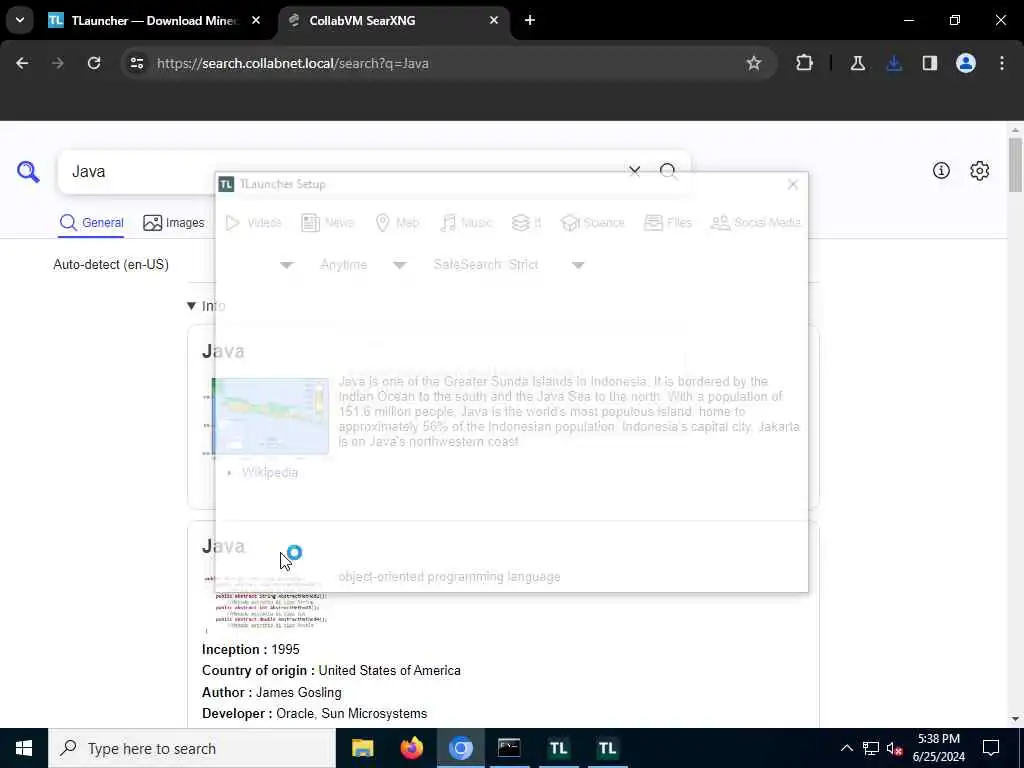Viewport: 1024px width, 768px height.
Task: Open a new browser tab
Action: point(530,20)
